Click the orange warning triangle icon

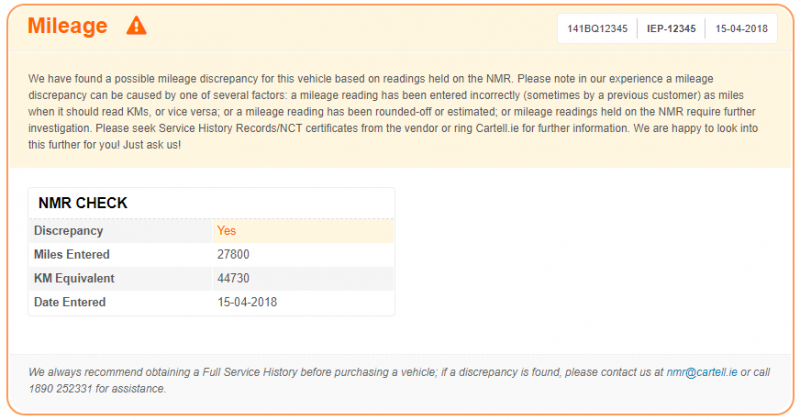(x=136, y=26)
